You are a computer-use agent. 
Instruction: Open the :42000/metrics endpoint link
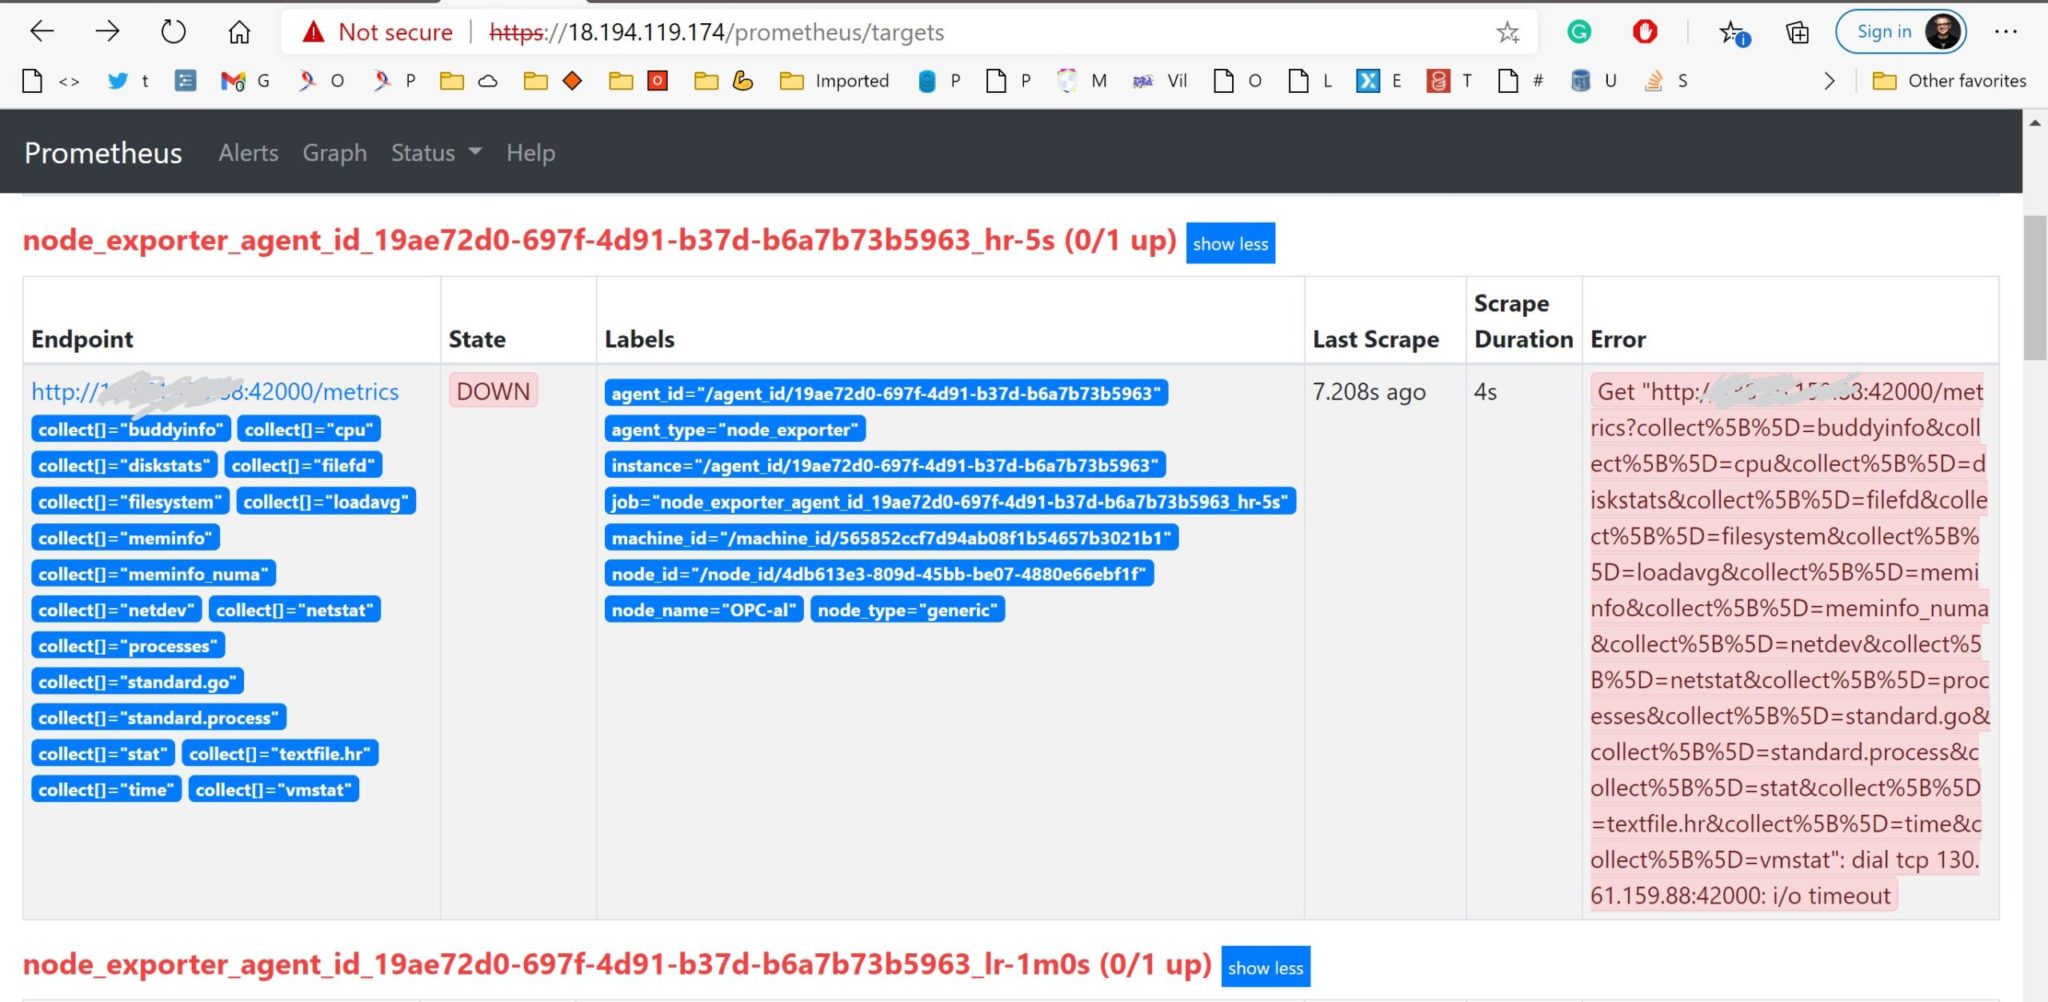215,392
